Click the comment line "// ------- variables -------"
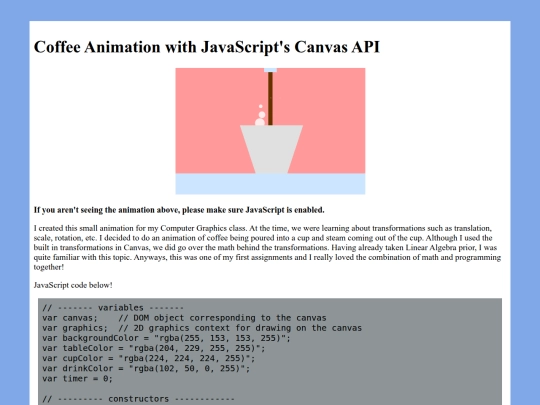This screenshot has height=405, width=540. tap(113, 308)
